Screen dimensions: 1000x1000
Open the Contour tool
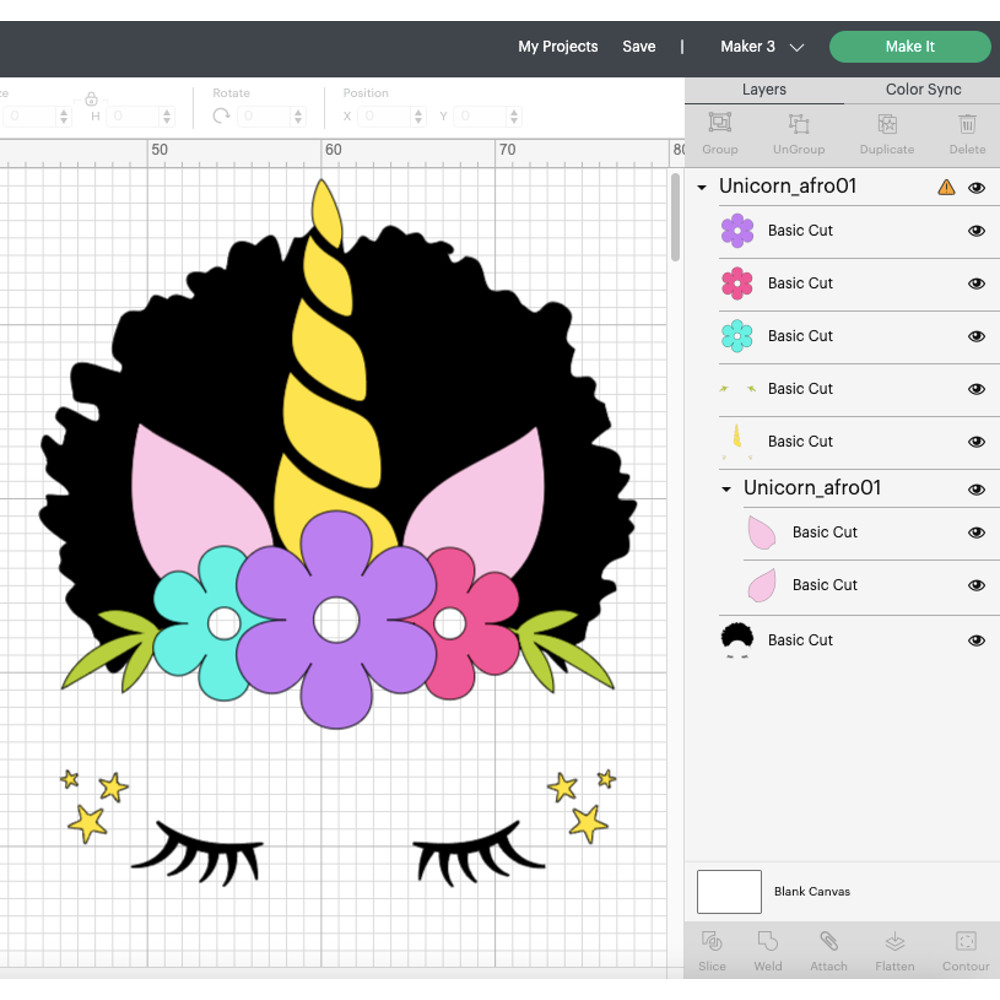pos(964,949)
